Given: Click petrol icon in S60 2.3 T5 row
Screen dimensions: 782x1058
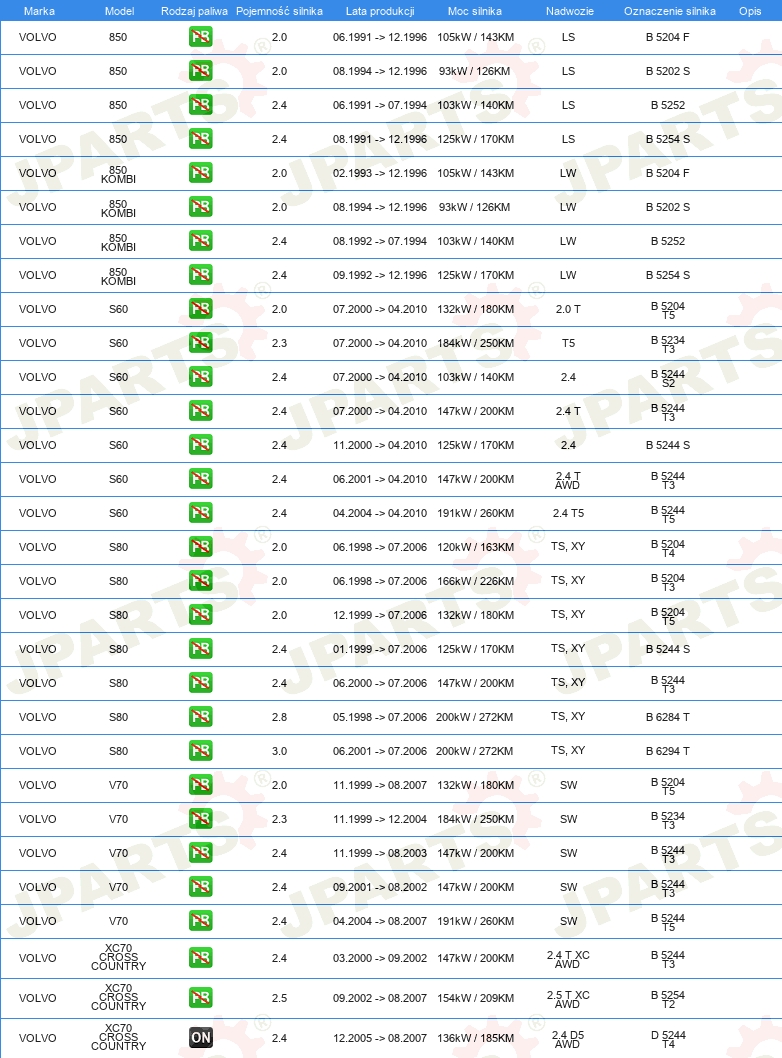Looking at the screenshot, I should tap(200, 343).
